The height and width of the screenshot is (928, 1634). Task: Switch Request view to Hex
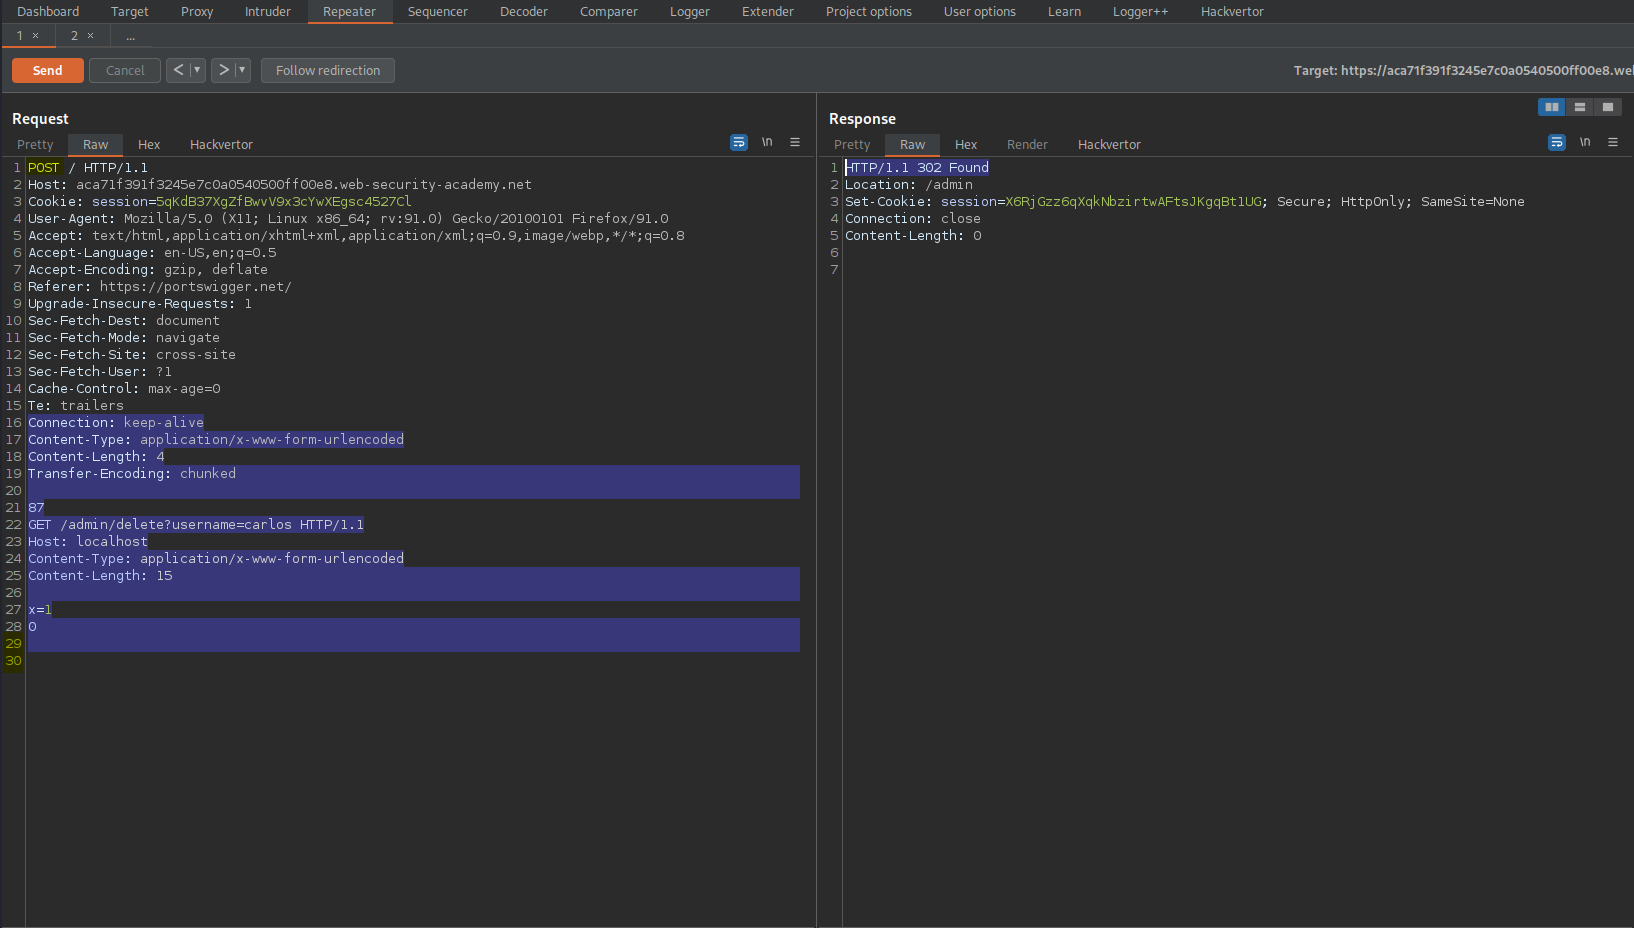click(149, 145)
